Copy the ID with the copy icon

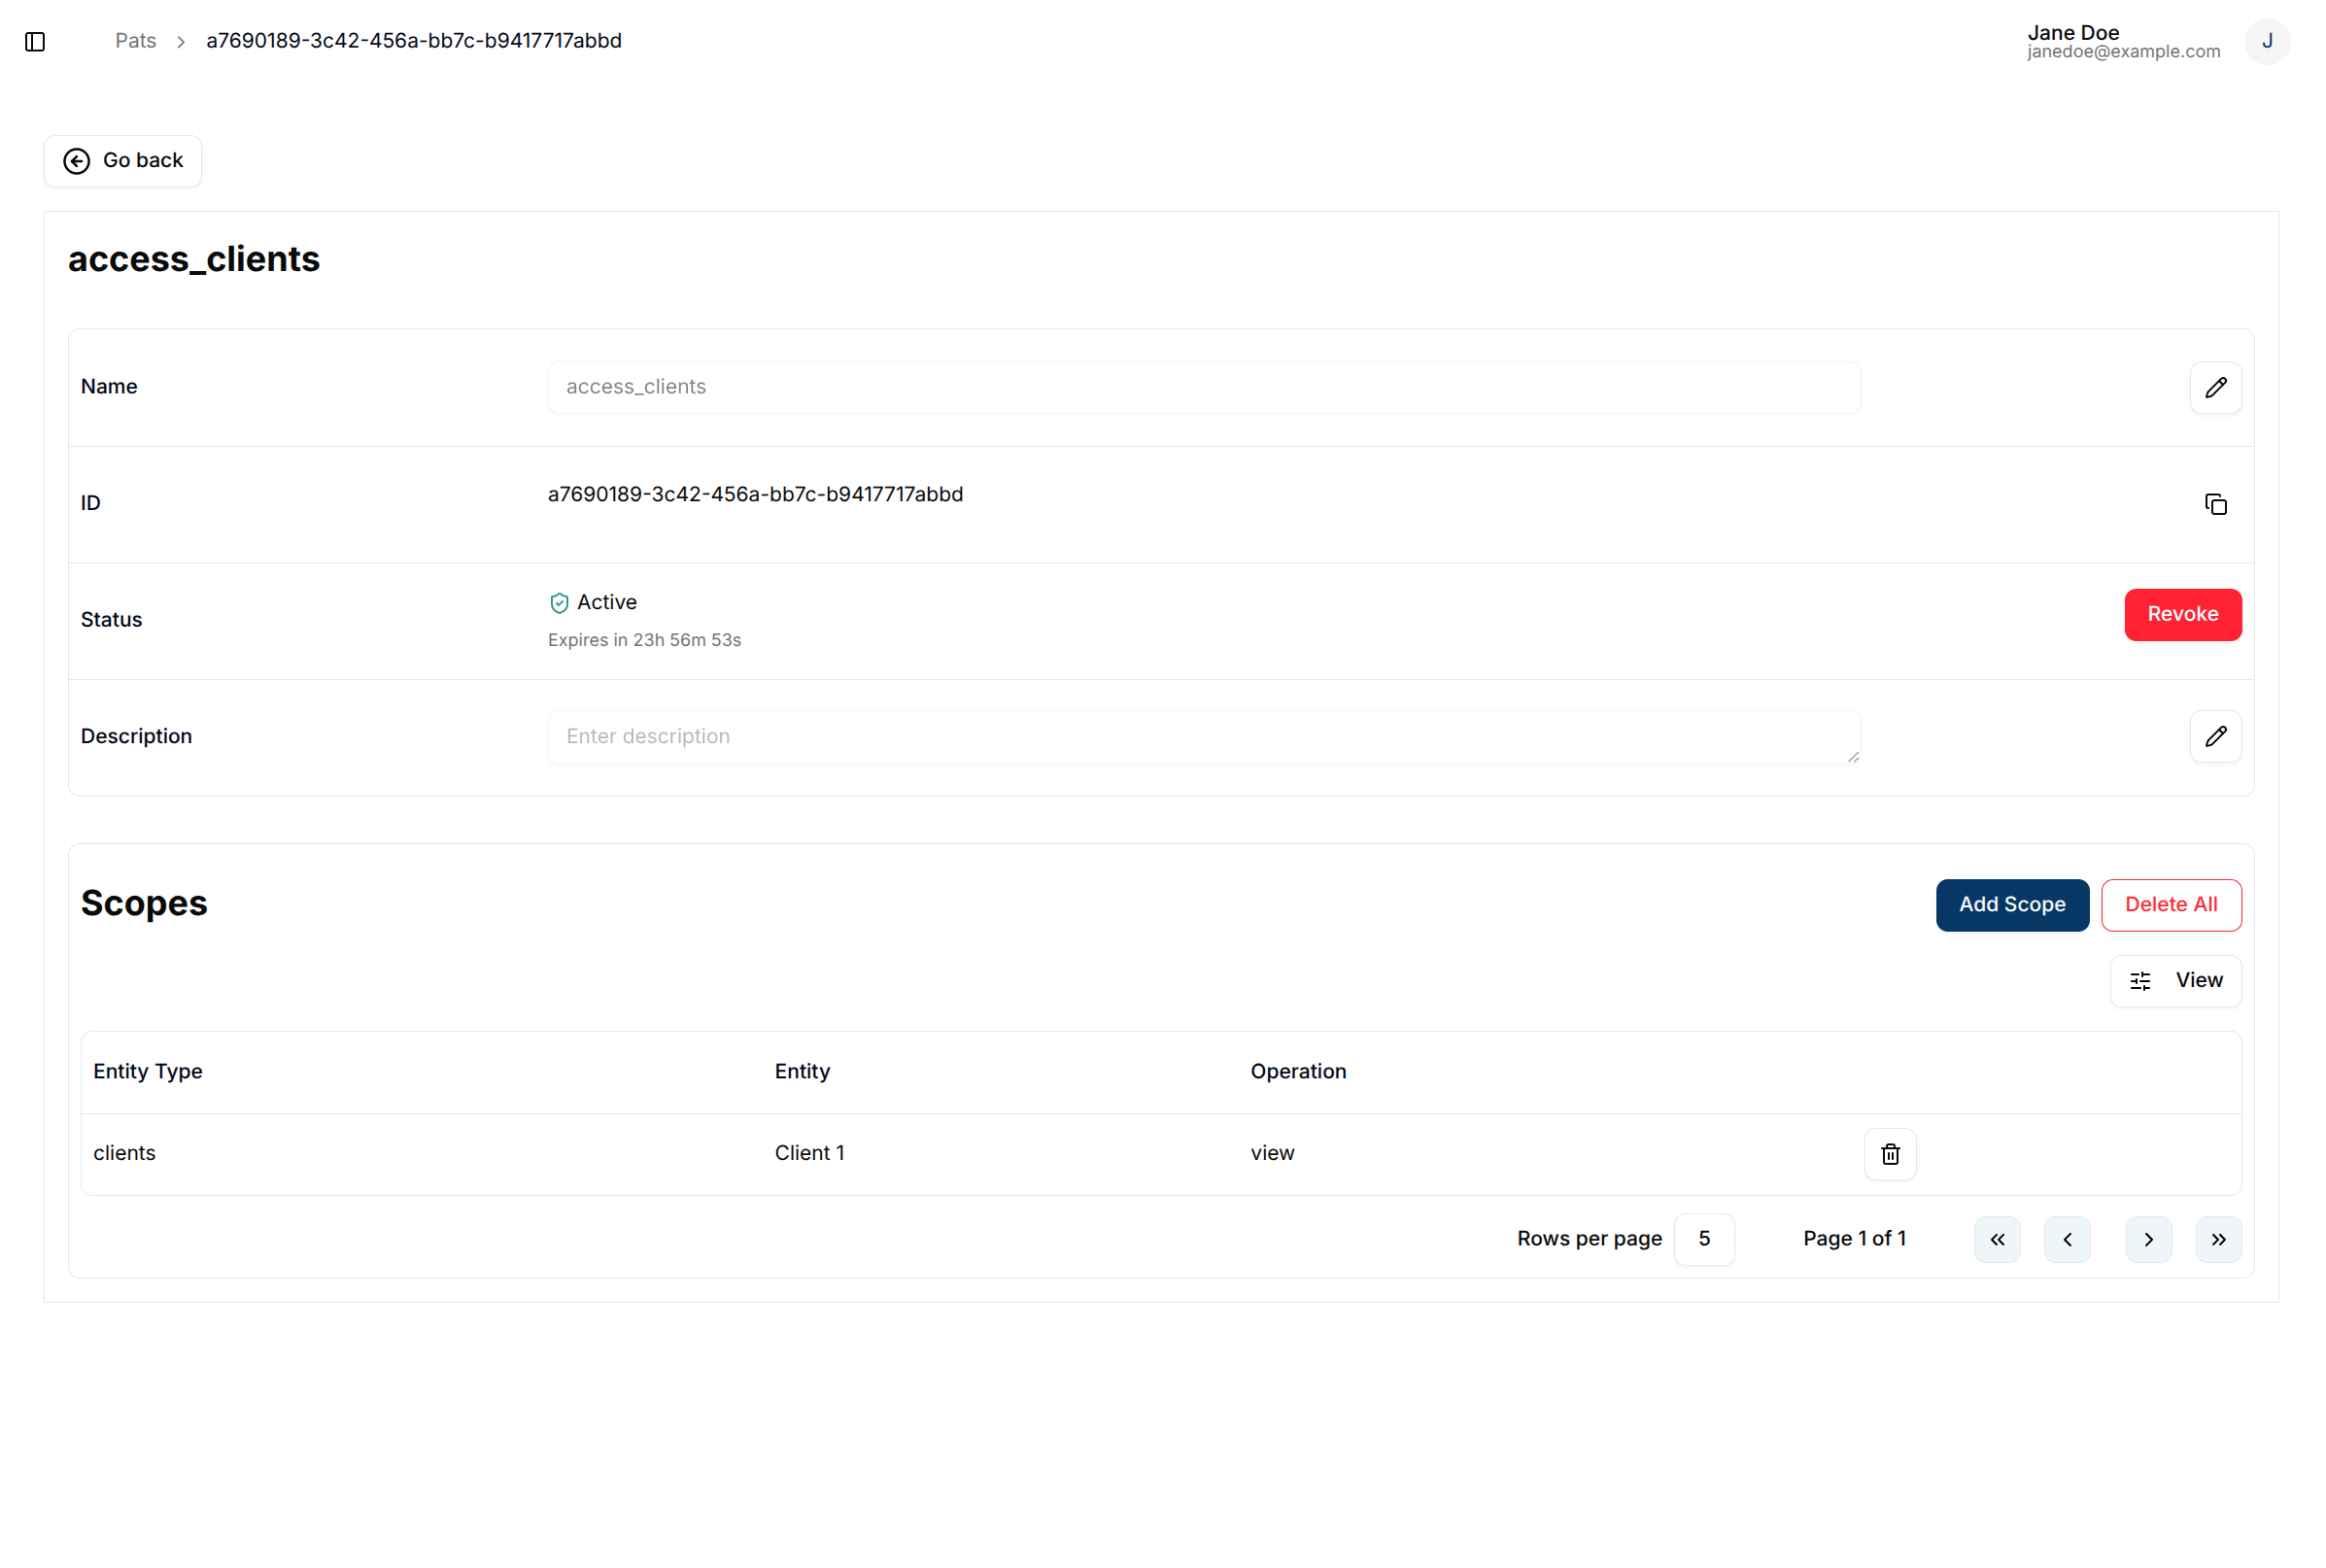(x=2215, y=504)
